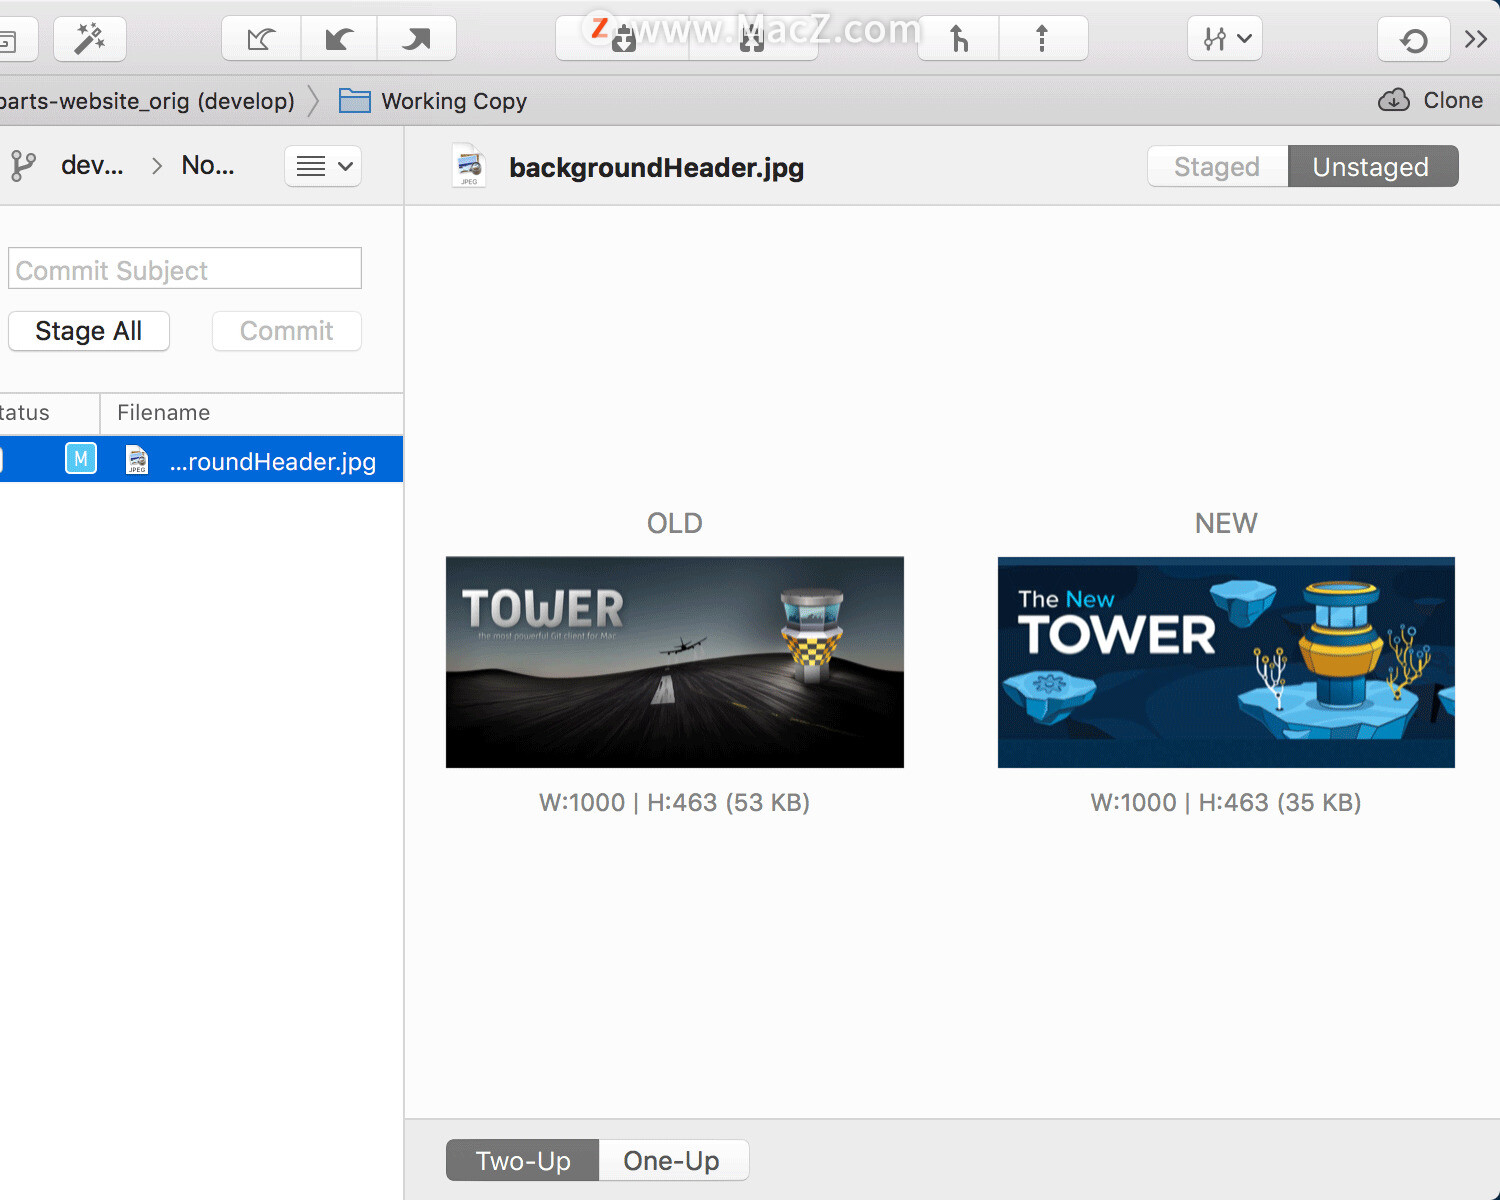The image size is (1500, 1200).
Task: Click the branch icon beside dev...
Action: click(x=23, y=165)
